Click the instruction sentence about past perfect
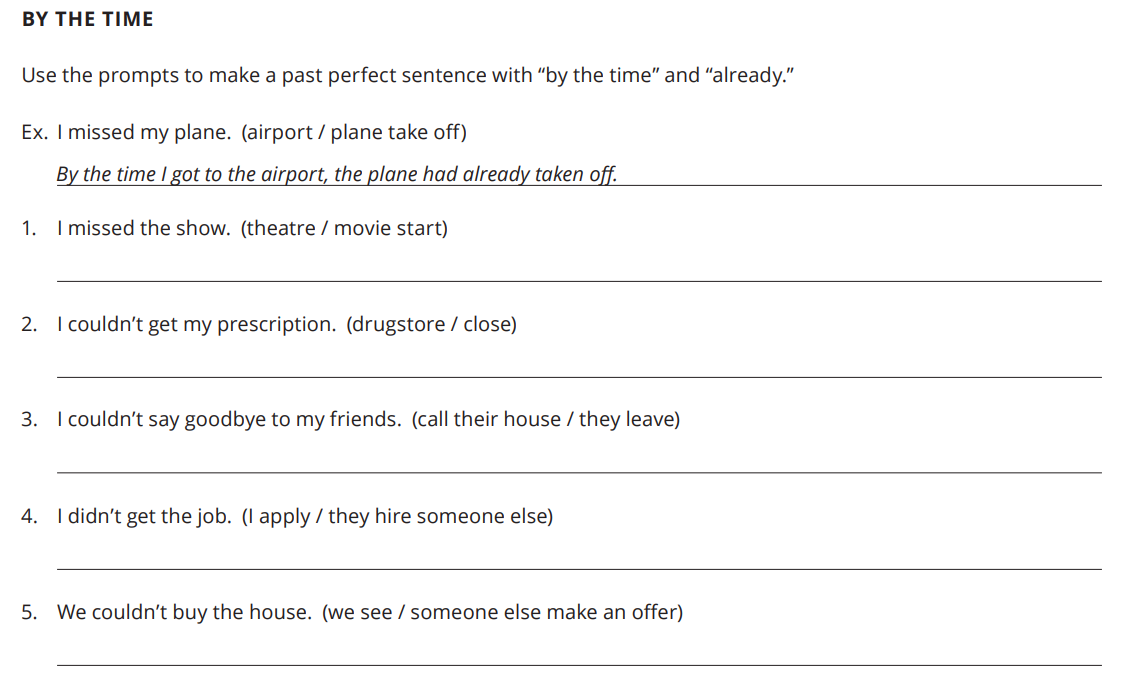Viewport: 1134px width, 677px height. [x=408, y=75]
